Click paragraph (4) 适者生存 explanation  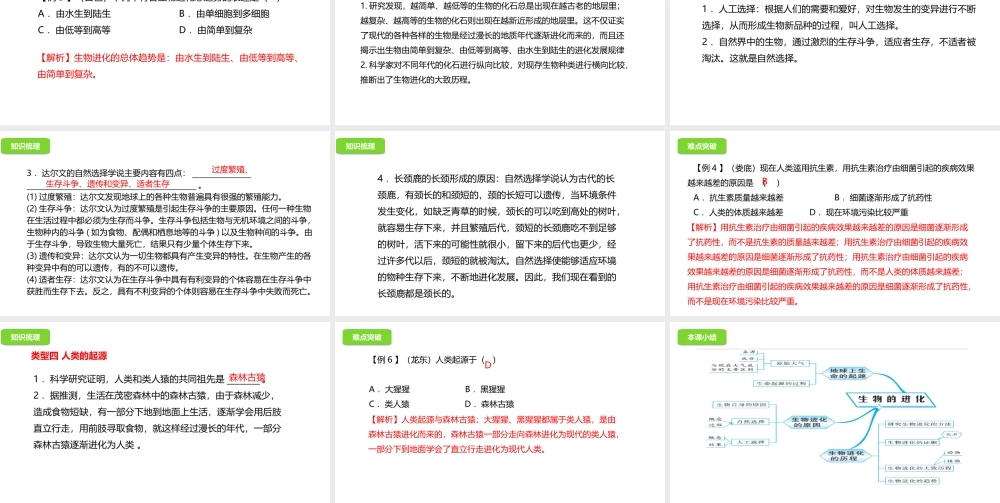[169, 286]
